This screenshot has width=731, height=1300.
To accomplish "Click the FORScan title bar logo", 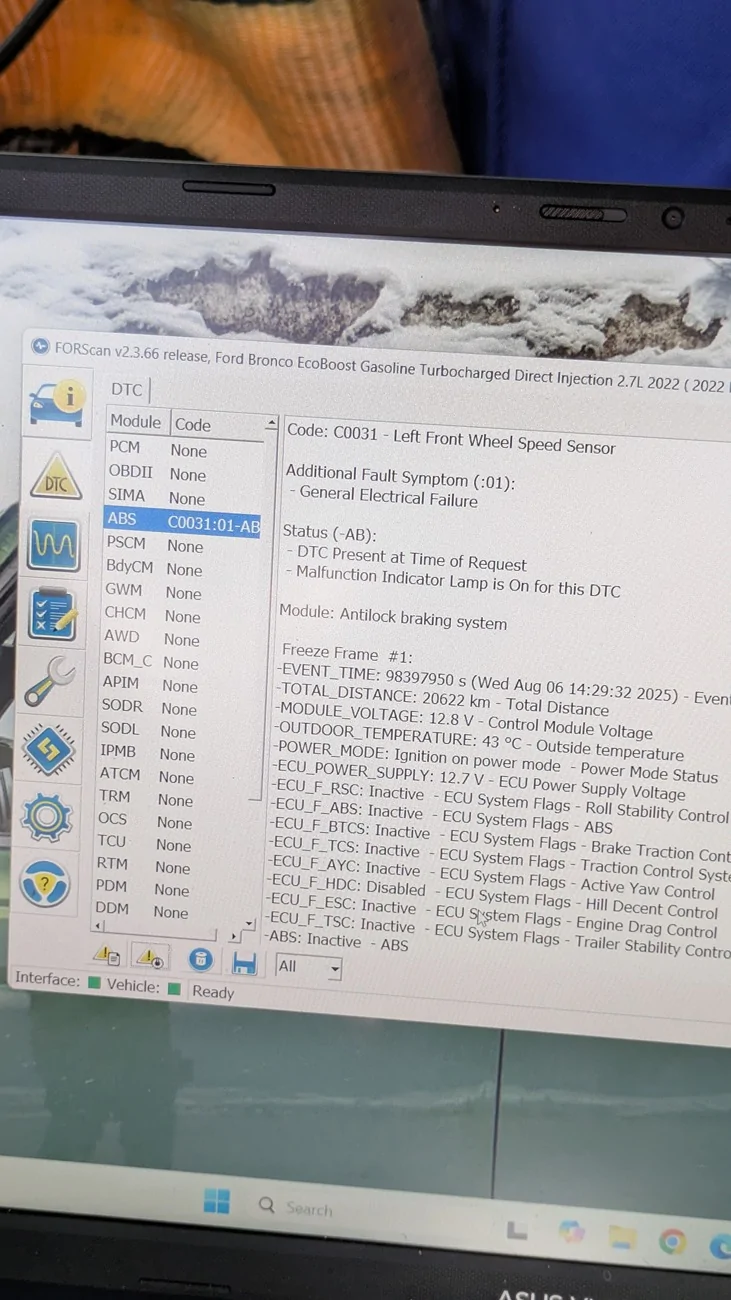I will point(40,346).
